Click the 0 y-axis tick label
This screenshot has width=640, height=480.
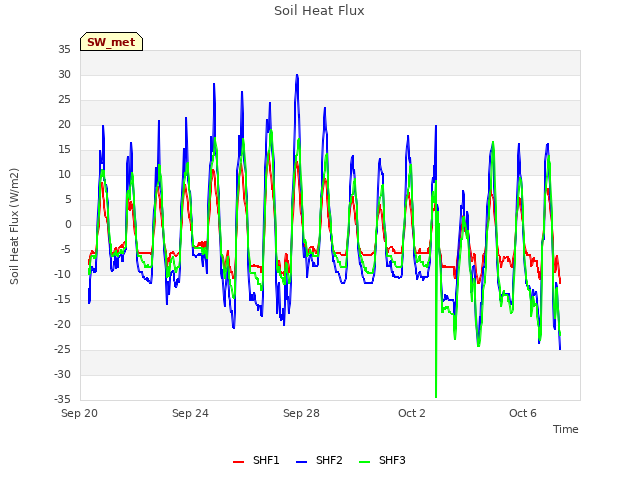point(68,224)
